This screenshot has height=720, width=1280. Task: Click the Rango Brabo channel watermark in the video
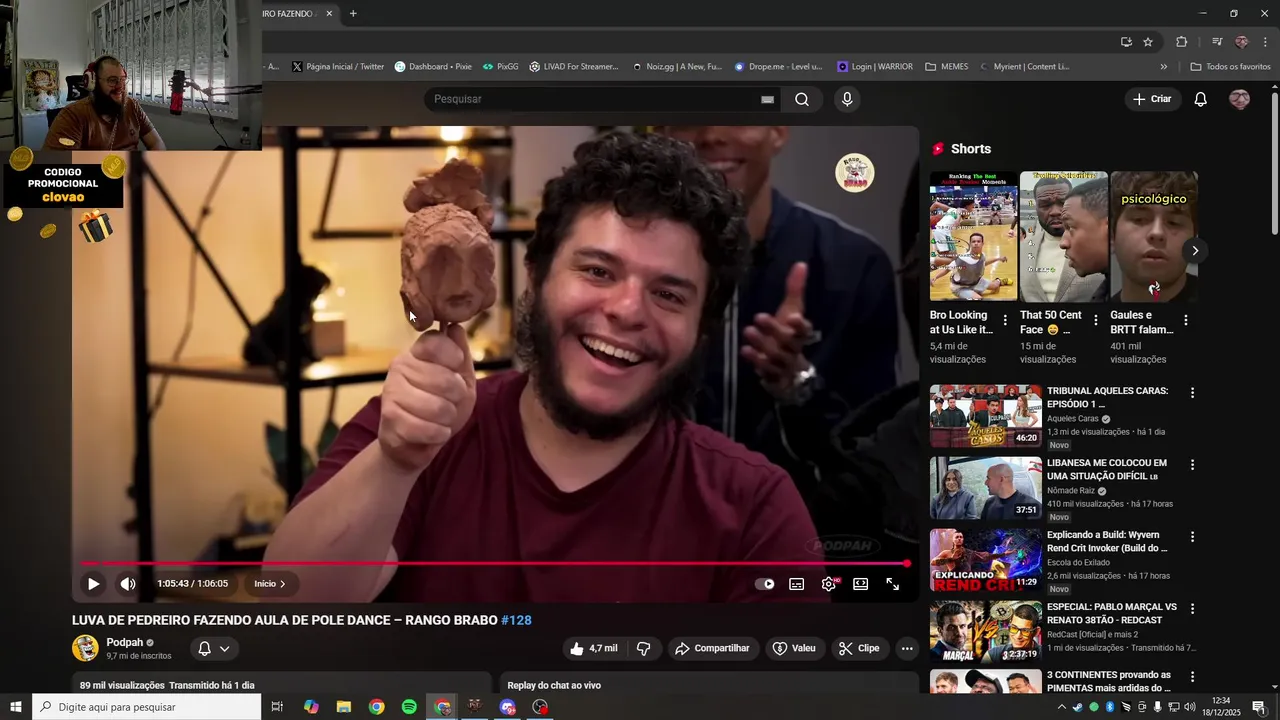[855, 173]
